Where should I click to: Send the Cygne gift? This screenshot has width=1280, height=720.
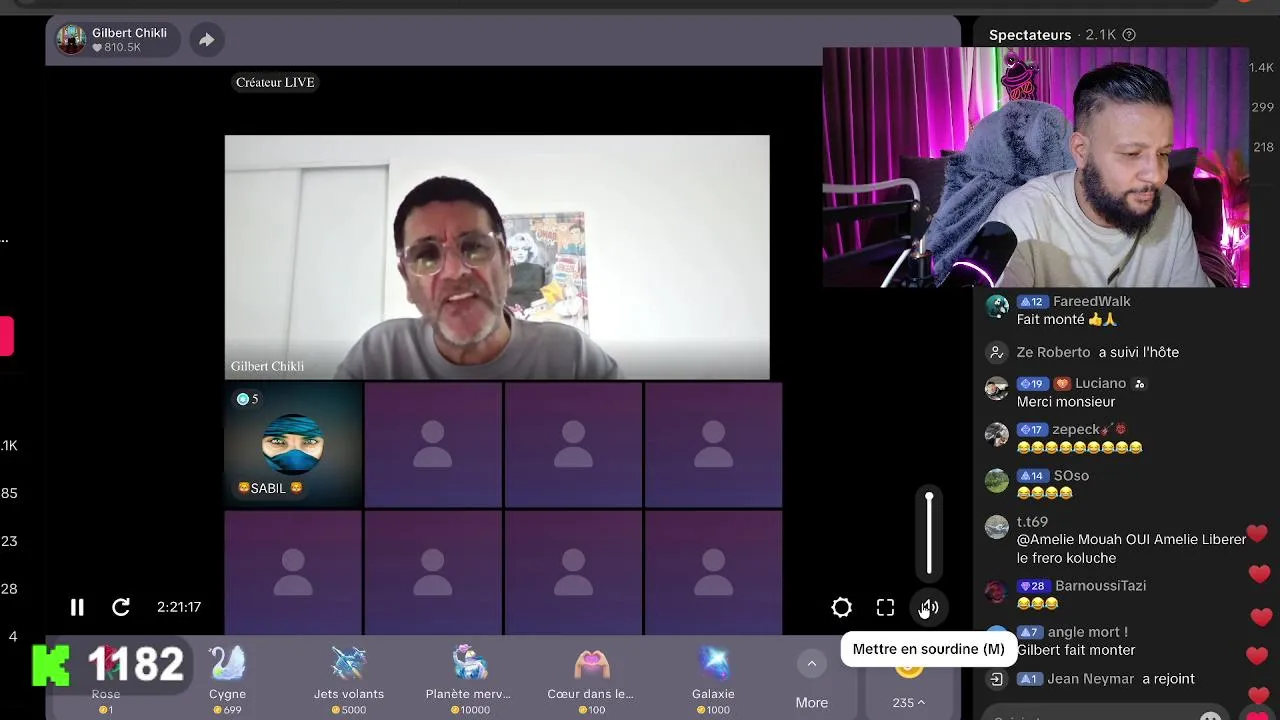coord(227,680)
